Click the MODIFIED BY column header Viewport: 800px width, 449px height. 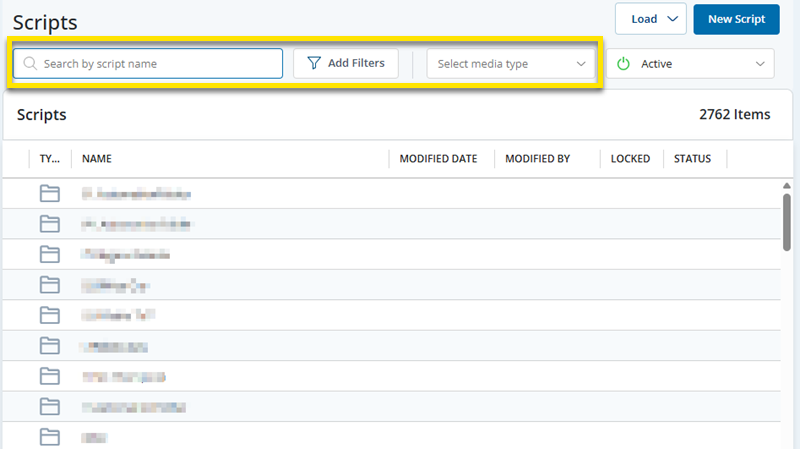click(x=537, y=159)
